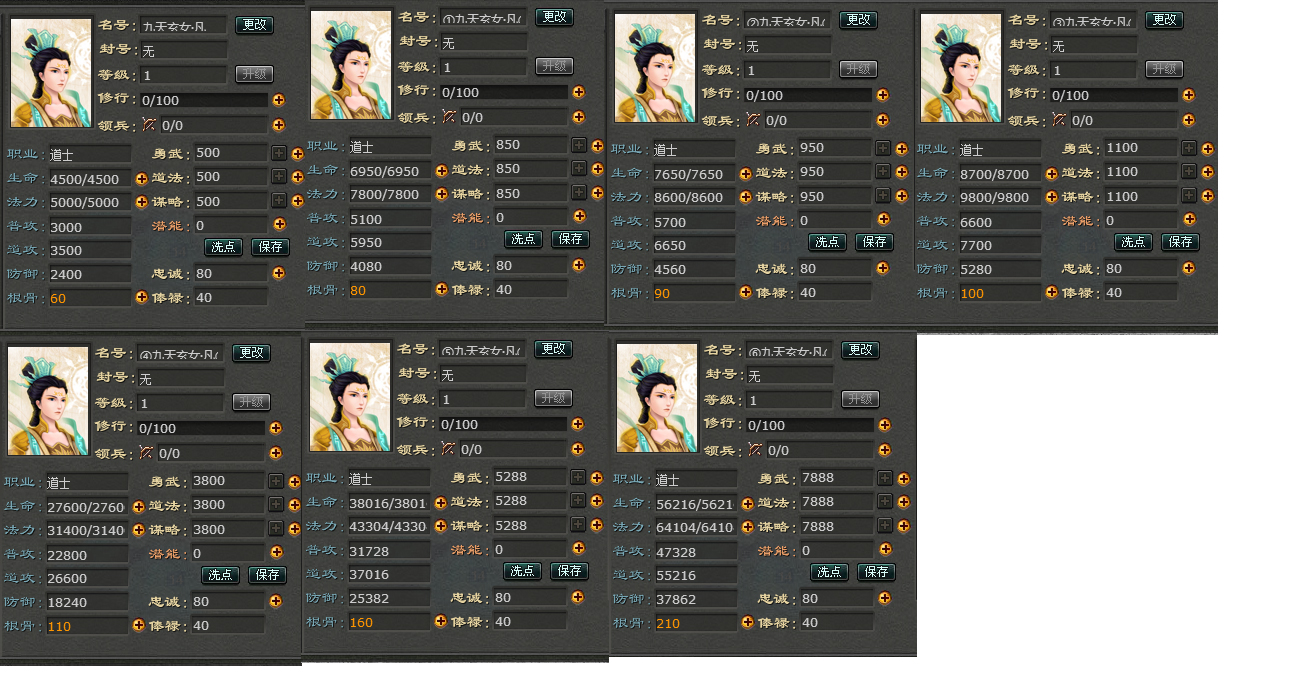The height and width of the screenshot is (700, 1300).
Task: Click gray plus button next to 道法 850
Action: [x=579, y=169]
